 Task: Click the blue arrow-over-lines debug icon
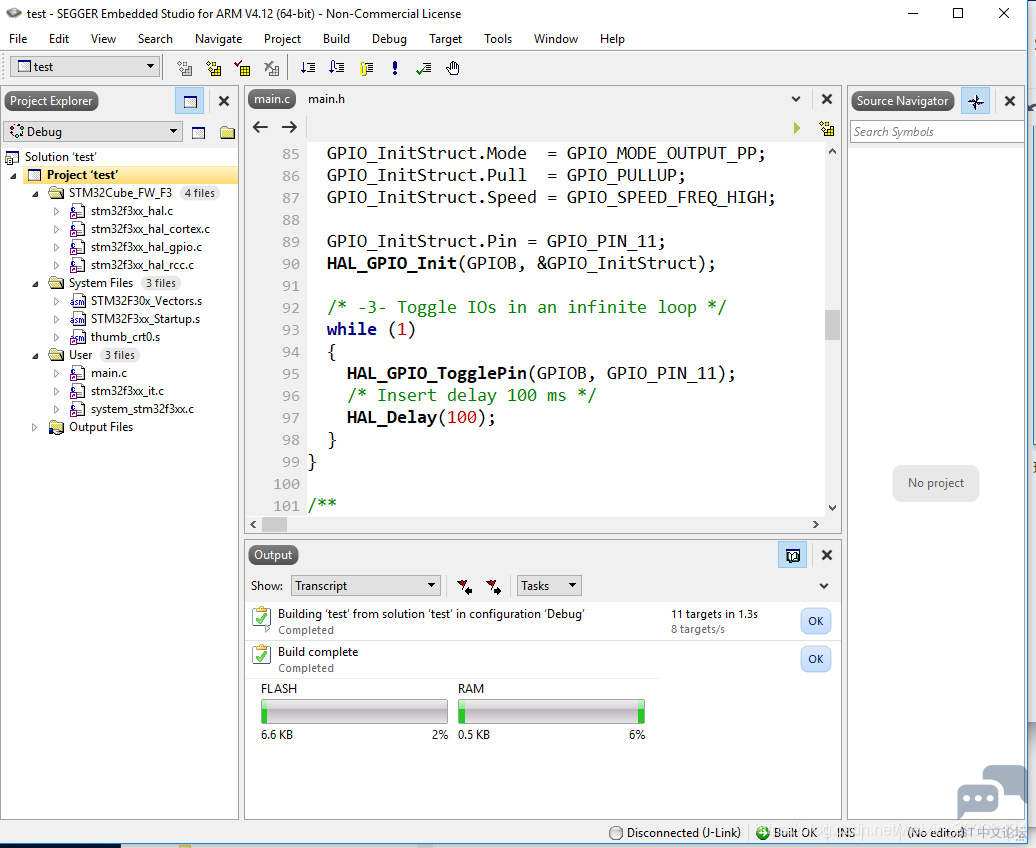[x=308, y=67]
